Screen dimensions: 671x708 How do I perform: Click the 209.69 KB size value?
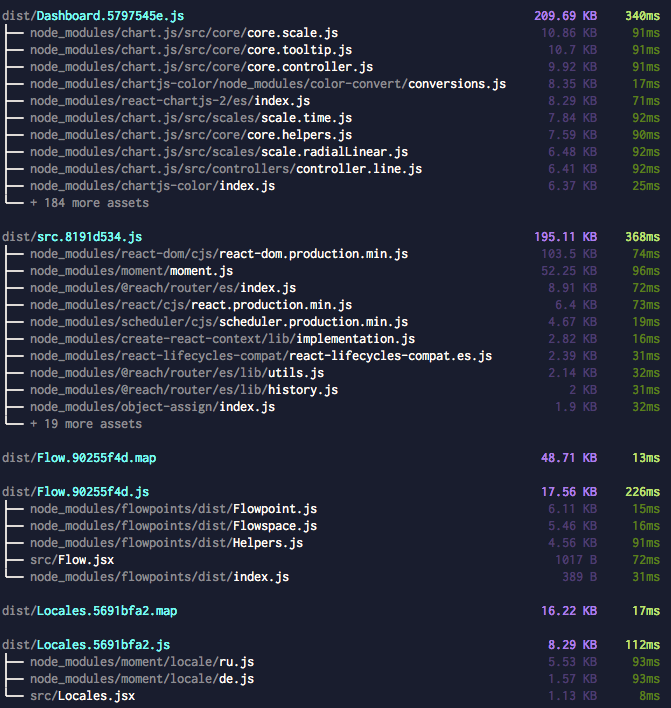point(565,16)
